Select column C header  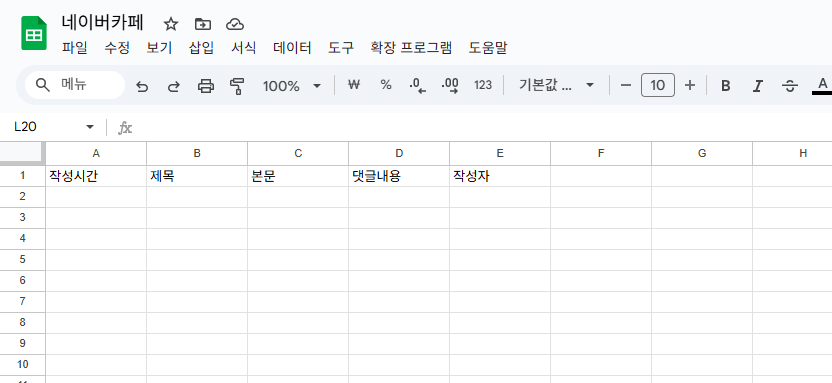(x=298, y=153)
